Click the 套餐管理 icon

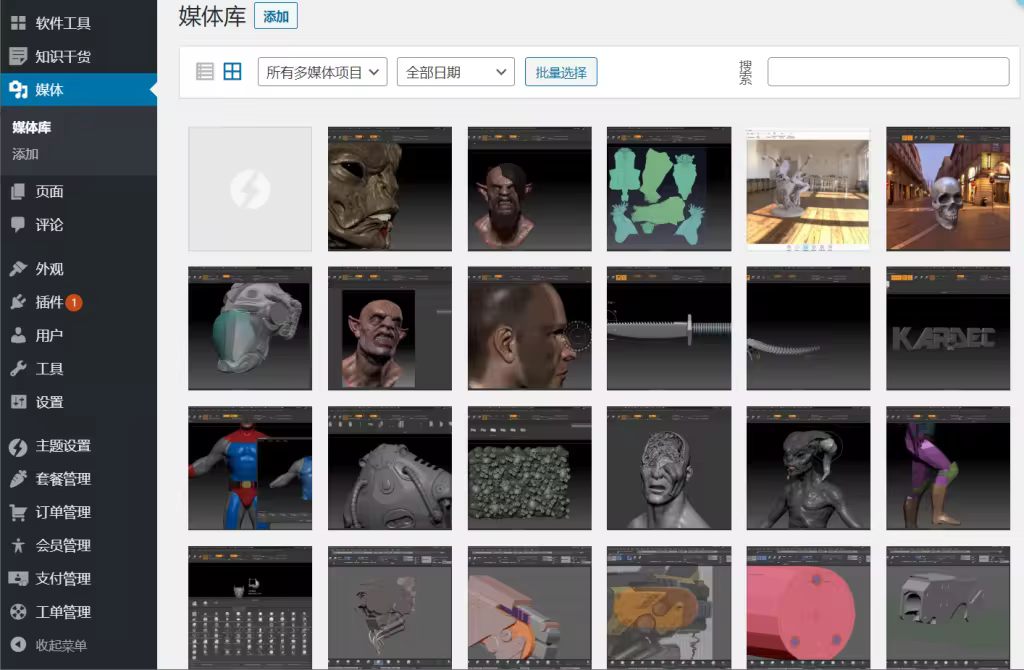18,479
